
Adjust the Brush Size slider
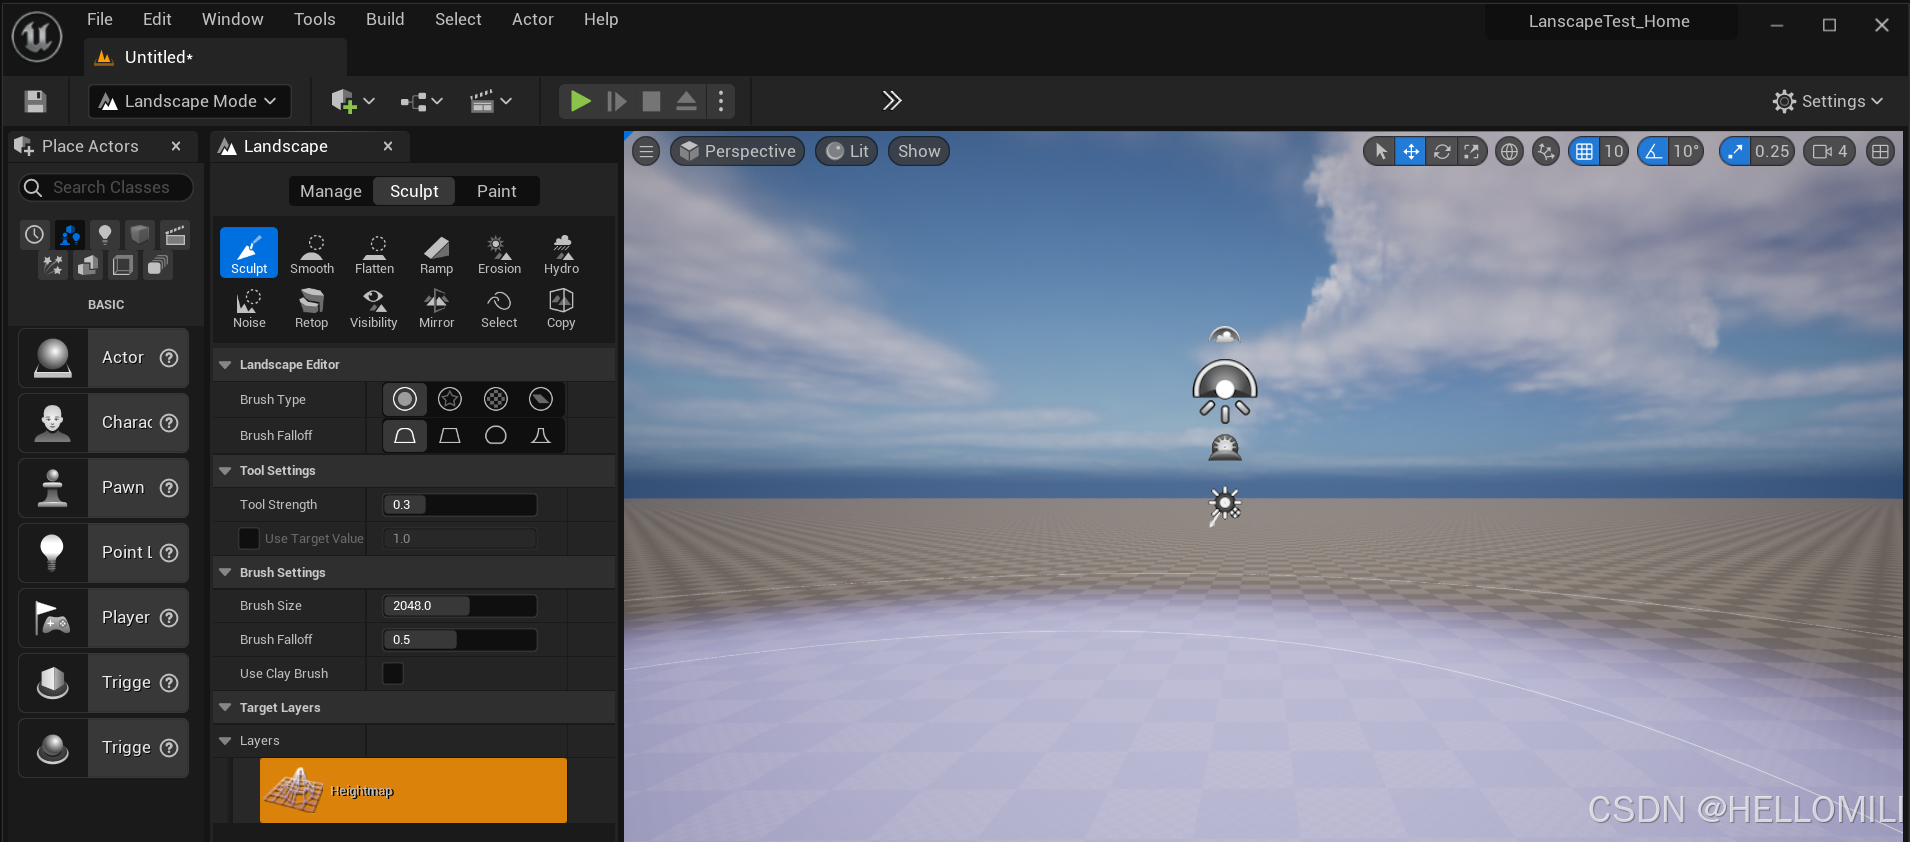point(460,605)
